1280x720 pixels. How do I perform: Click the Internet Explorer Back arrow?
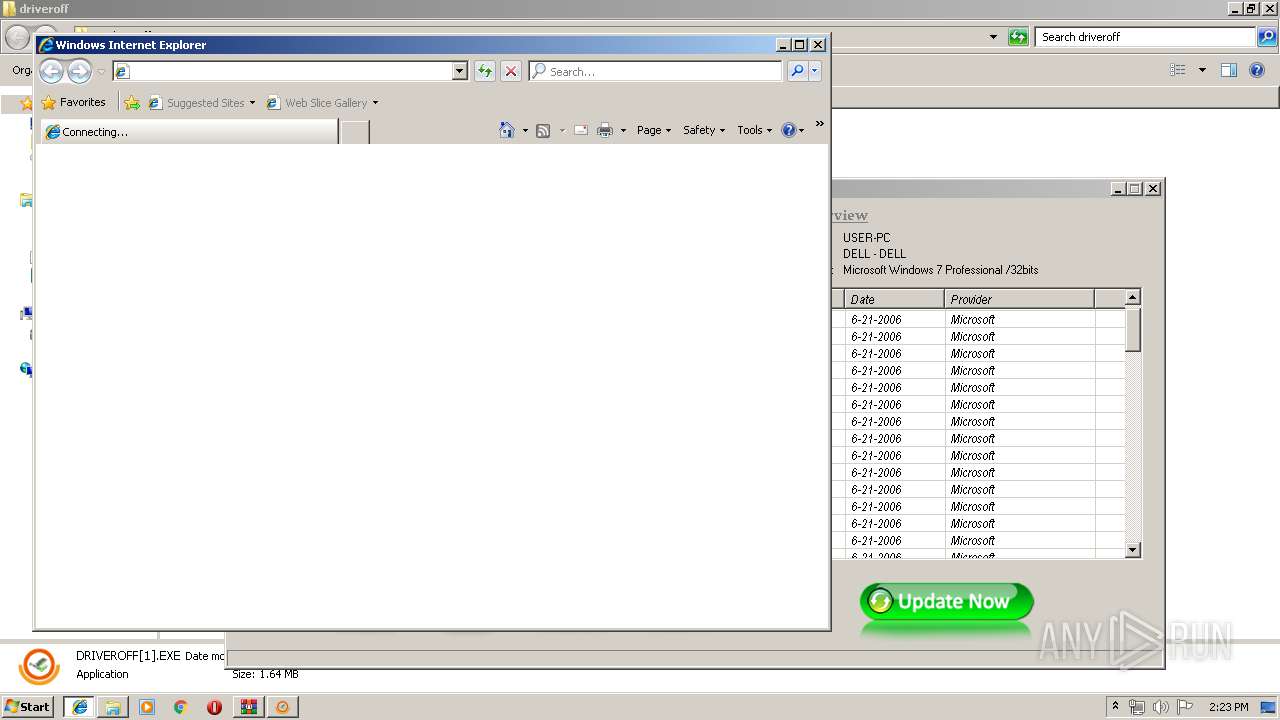point(51,71)
